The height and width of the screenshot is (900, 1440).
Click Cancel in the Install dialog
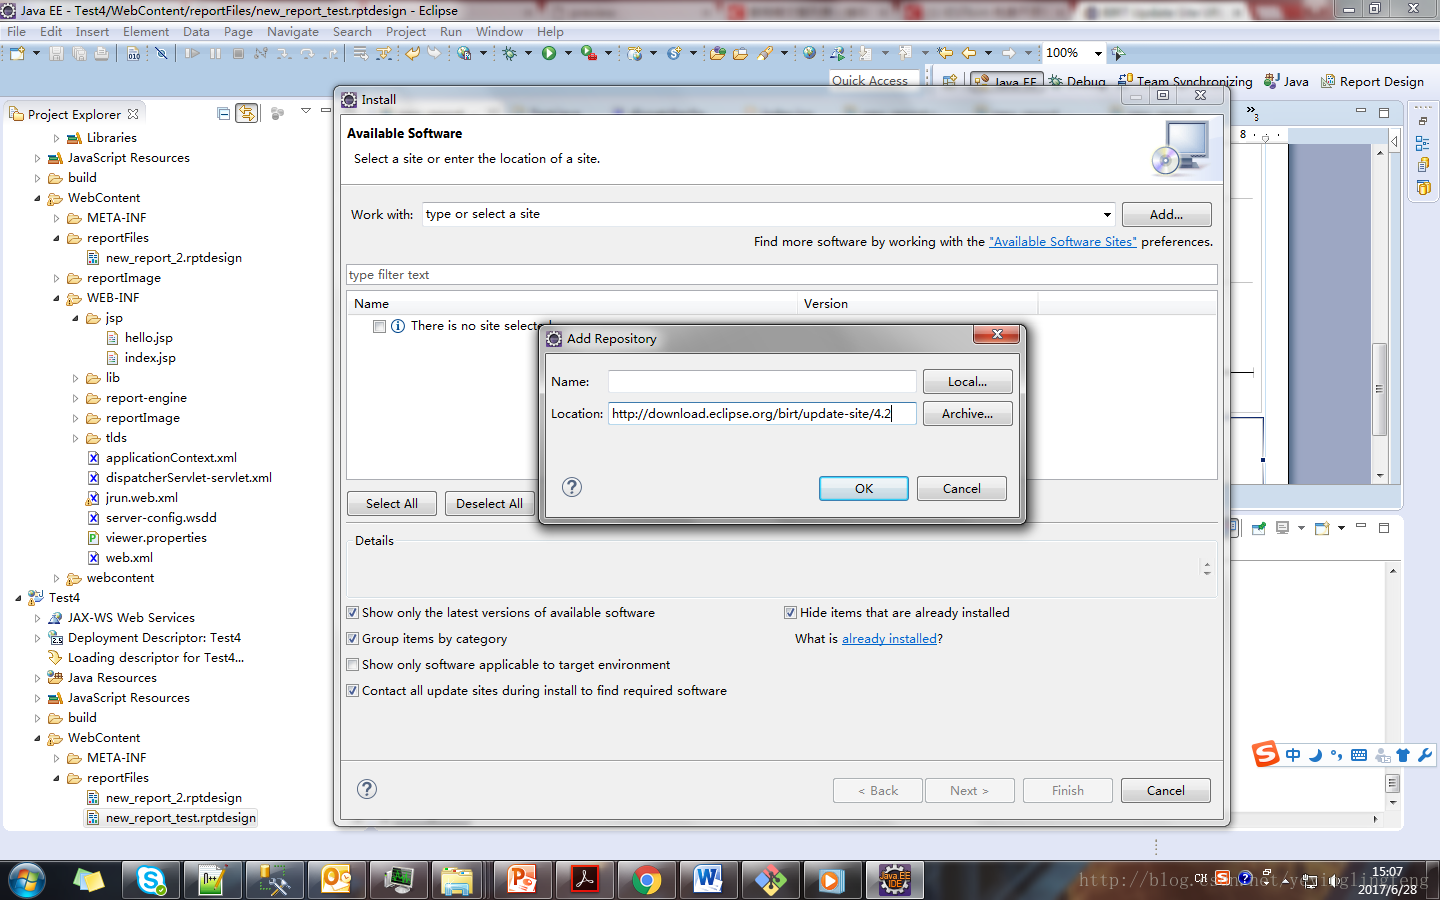[x=1166, y=790]
